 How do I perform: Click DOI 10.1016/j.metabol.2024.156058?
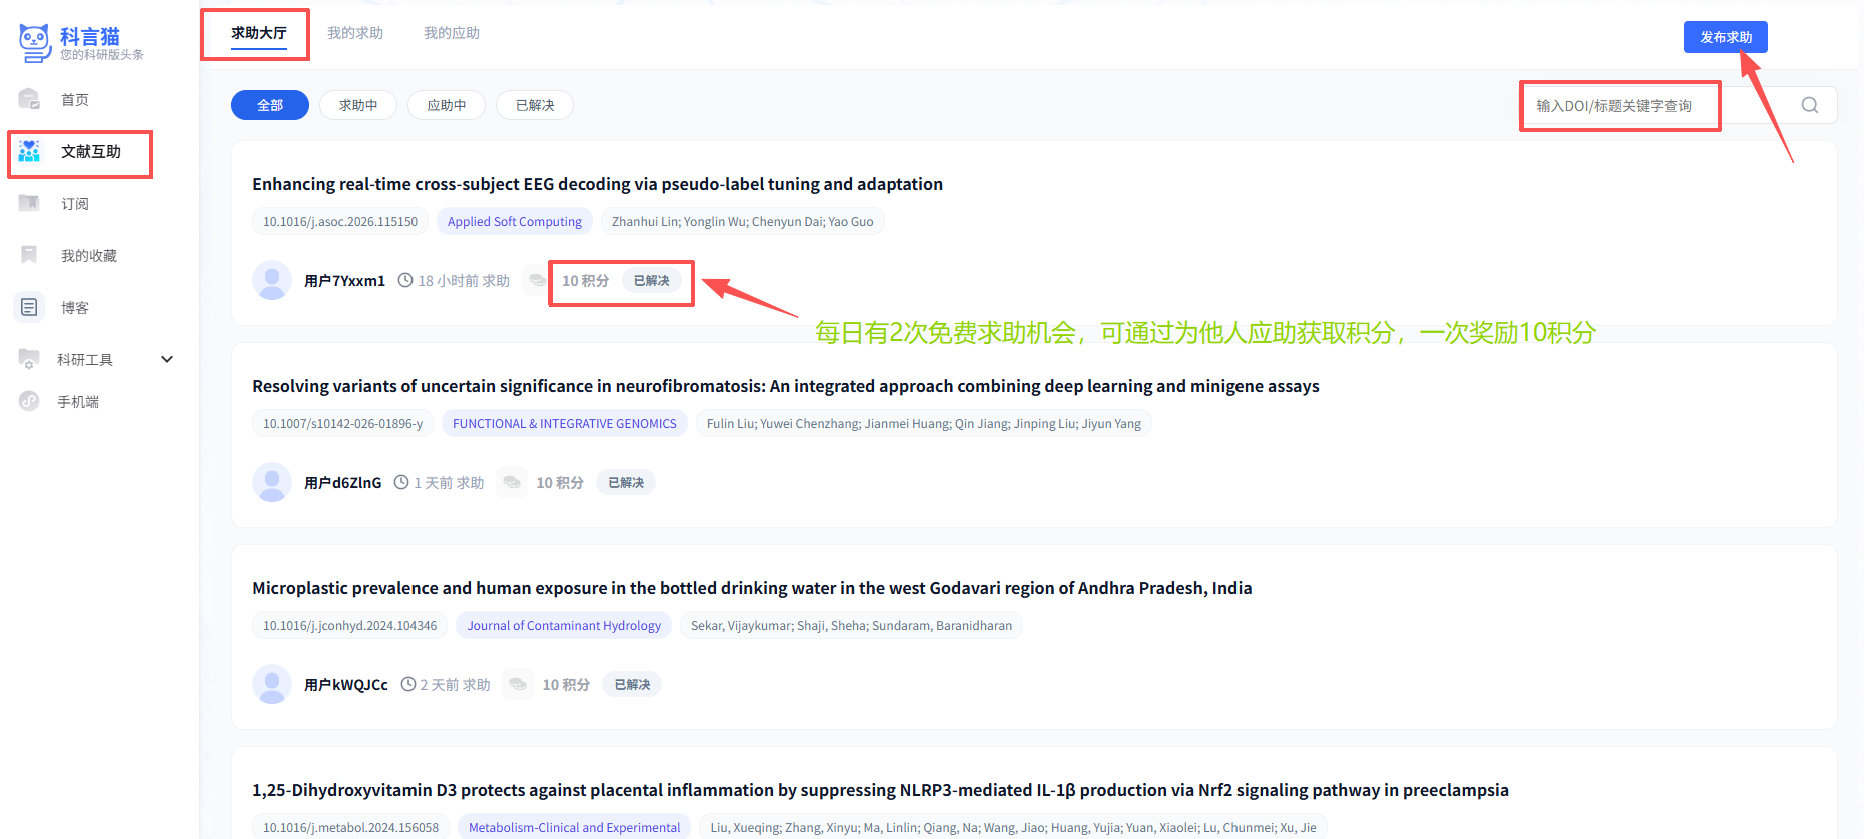(x=351, y=827)
